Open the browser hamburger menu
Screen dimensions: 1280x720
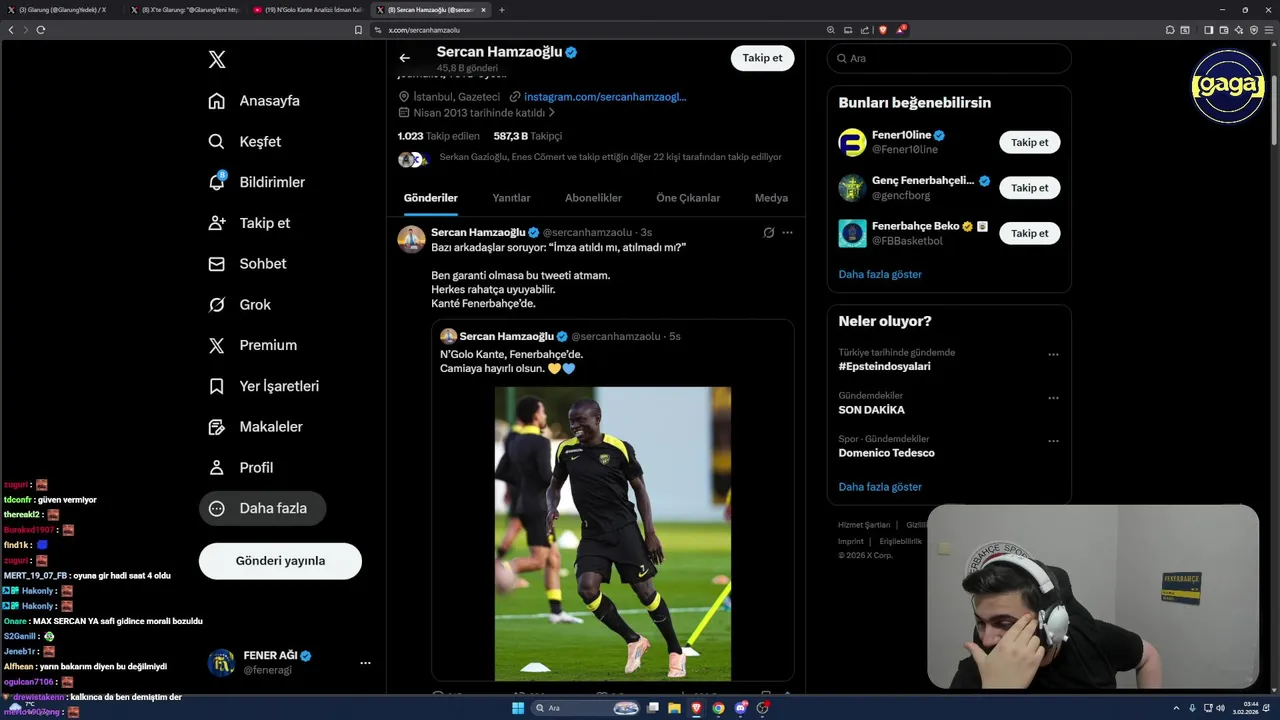point(1270,30)
